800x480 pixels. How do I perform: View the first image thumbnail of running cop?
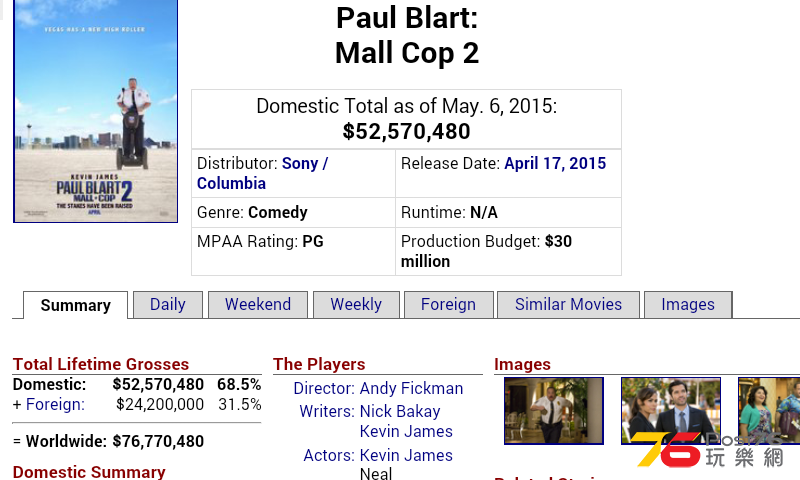[x=554, y=411]
